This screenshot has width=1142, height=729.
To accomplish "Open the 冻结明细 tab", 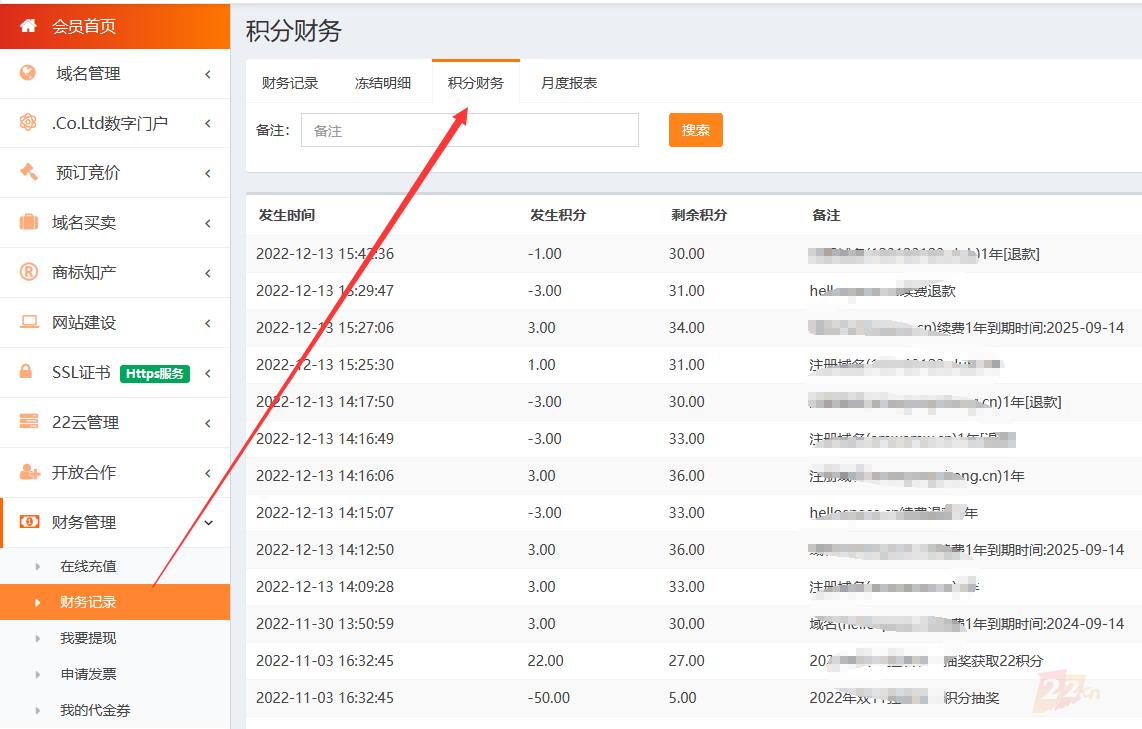I will pyautogui.click(x=383, y=83).
